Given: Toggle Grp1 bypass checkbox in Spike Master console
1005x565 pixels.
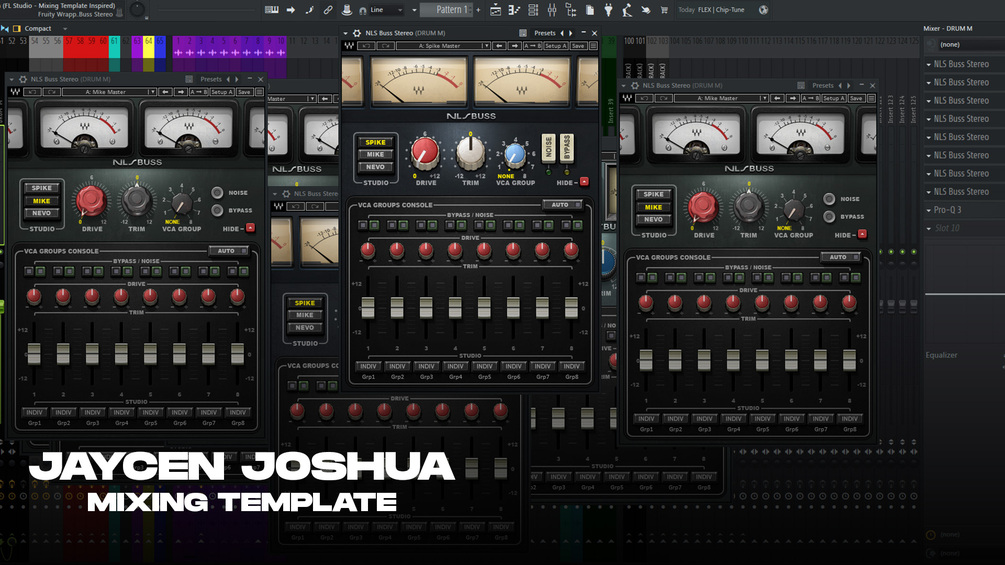Looking at the screenshot, I should point(363,225).
